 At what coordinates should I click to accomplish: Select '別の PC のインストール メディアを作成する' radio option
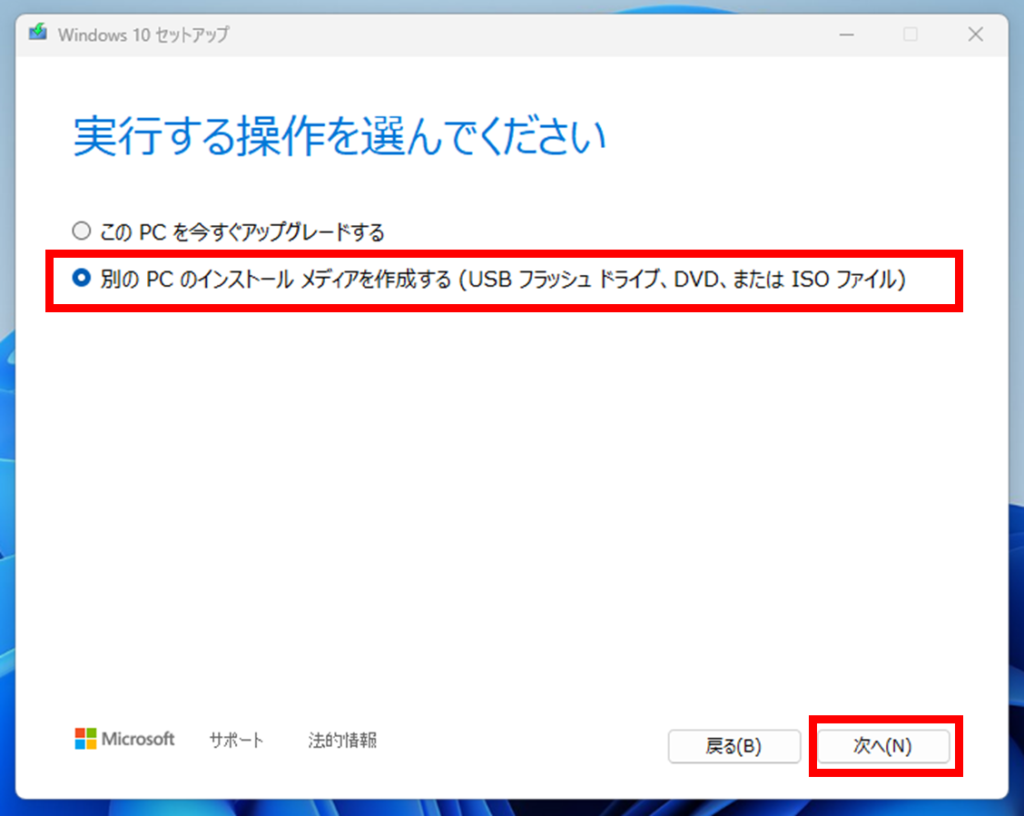tap(81, 278)
